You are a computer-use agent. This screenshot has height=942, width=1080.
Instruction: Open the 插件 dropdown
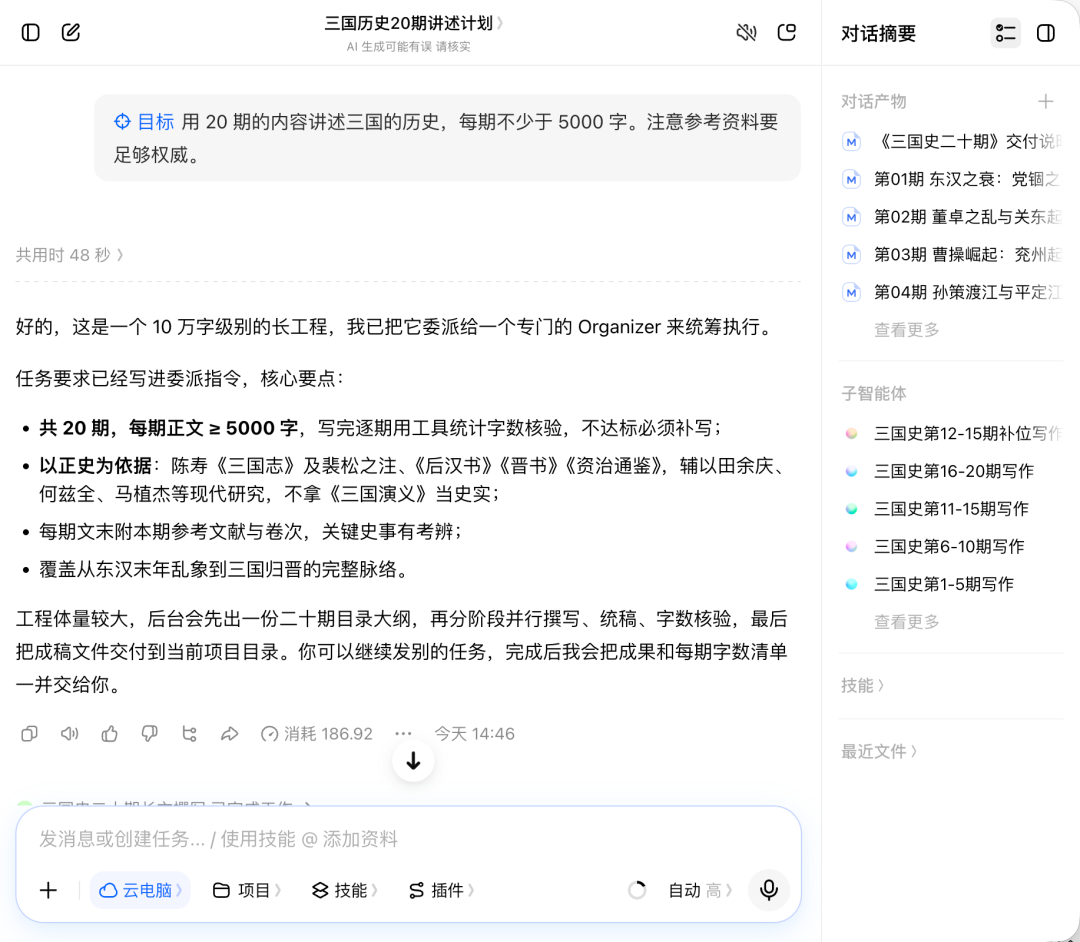point(442,890)
